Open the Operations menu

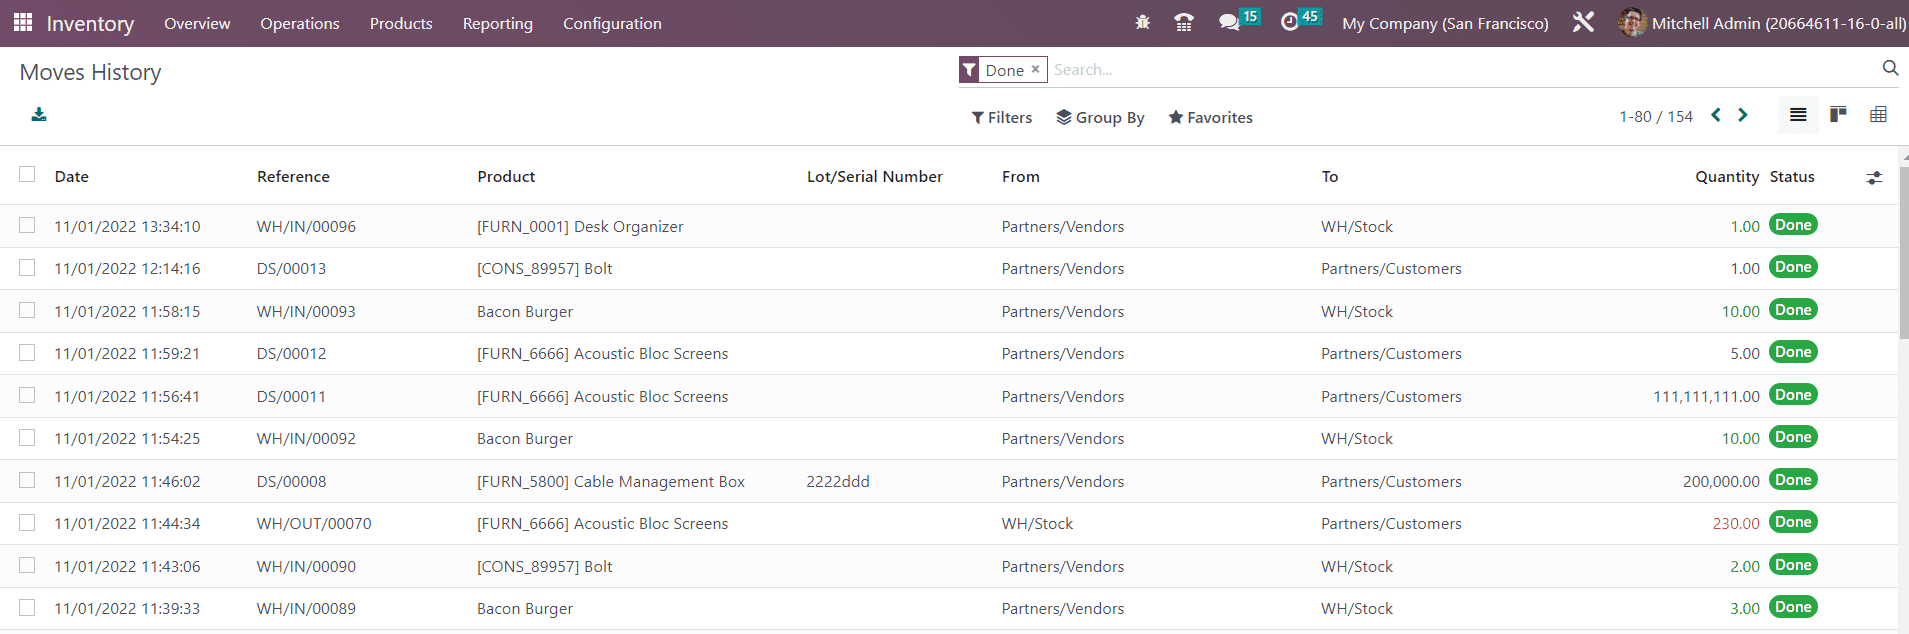[300, 23]
